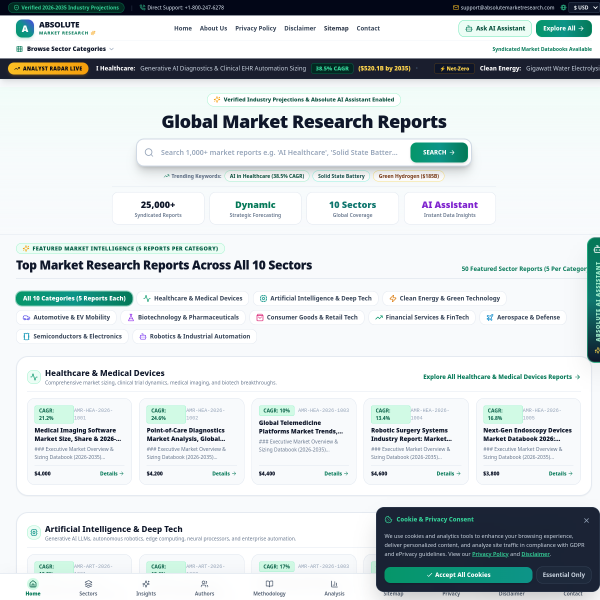The image size is (600, 600).
Task: Click the Home icon in bottom bar
Action: 33,584
